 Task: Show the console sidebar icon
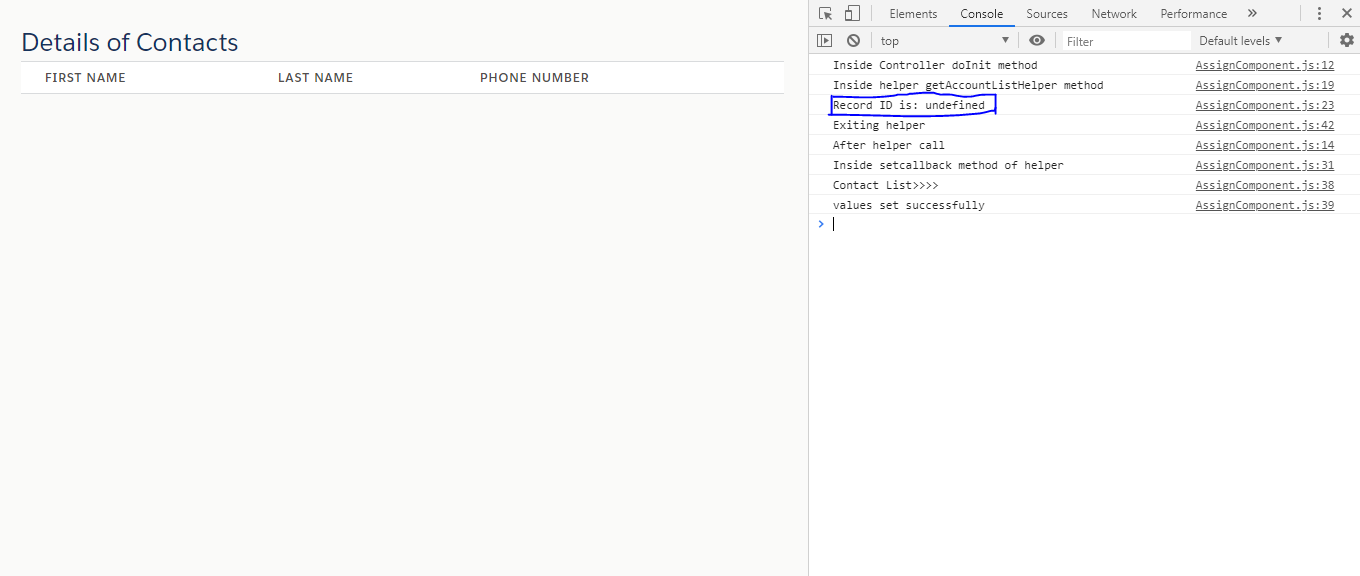[x=824, y=41]
